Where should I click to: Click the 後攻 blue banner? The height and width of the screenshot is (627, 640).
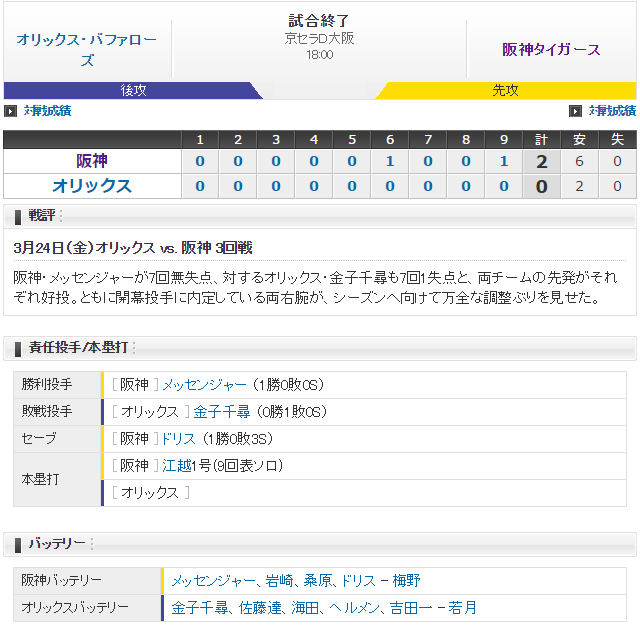pos(133,90)
